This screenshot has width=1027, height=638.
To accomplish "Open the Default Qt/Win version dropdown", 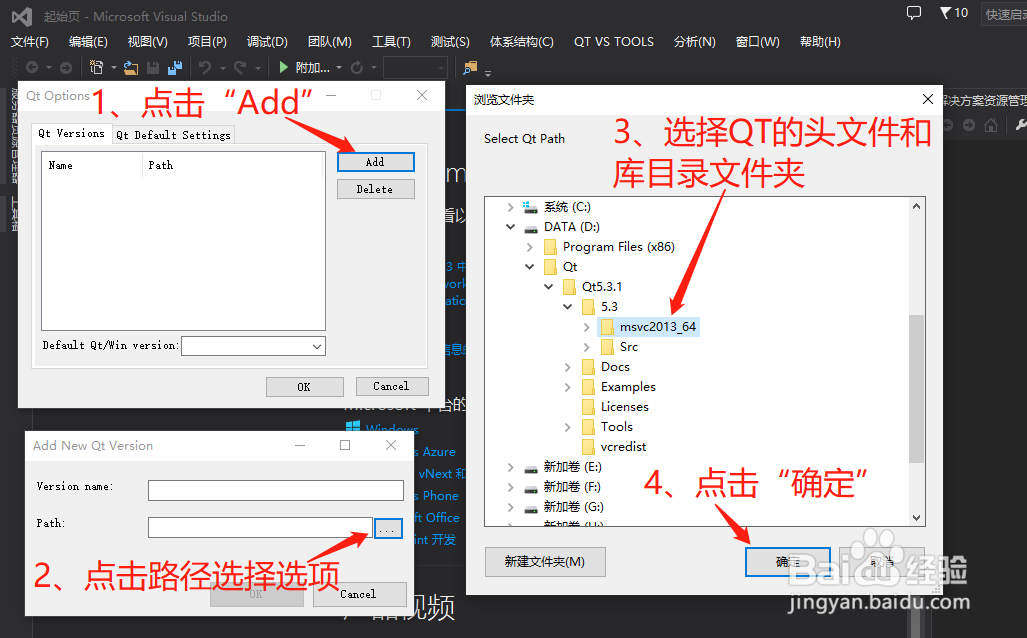I will pyautogui.click(x=316, y=345).
